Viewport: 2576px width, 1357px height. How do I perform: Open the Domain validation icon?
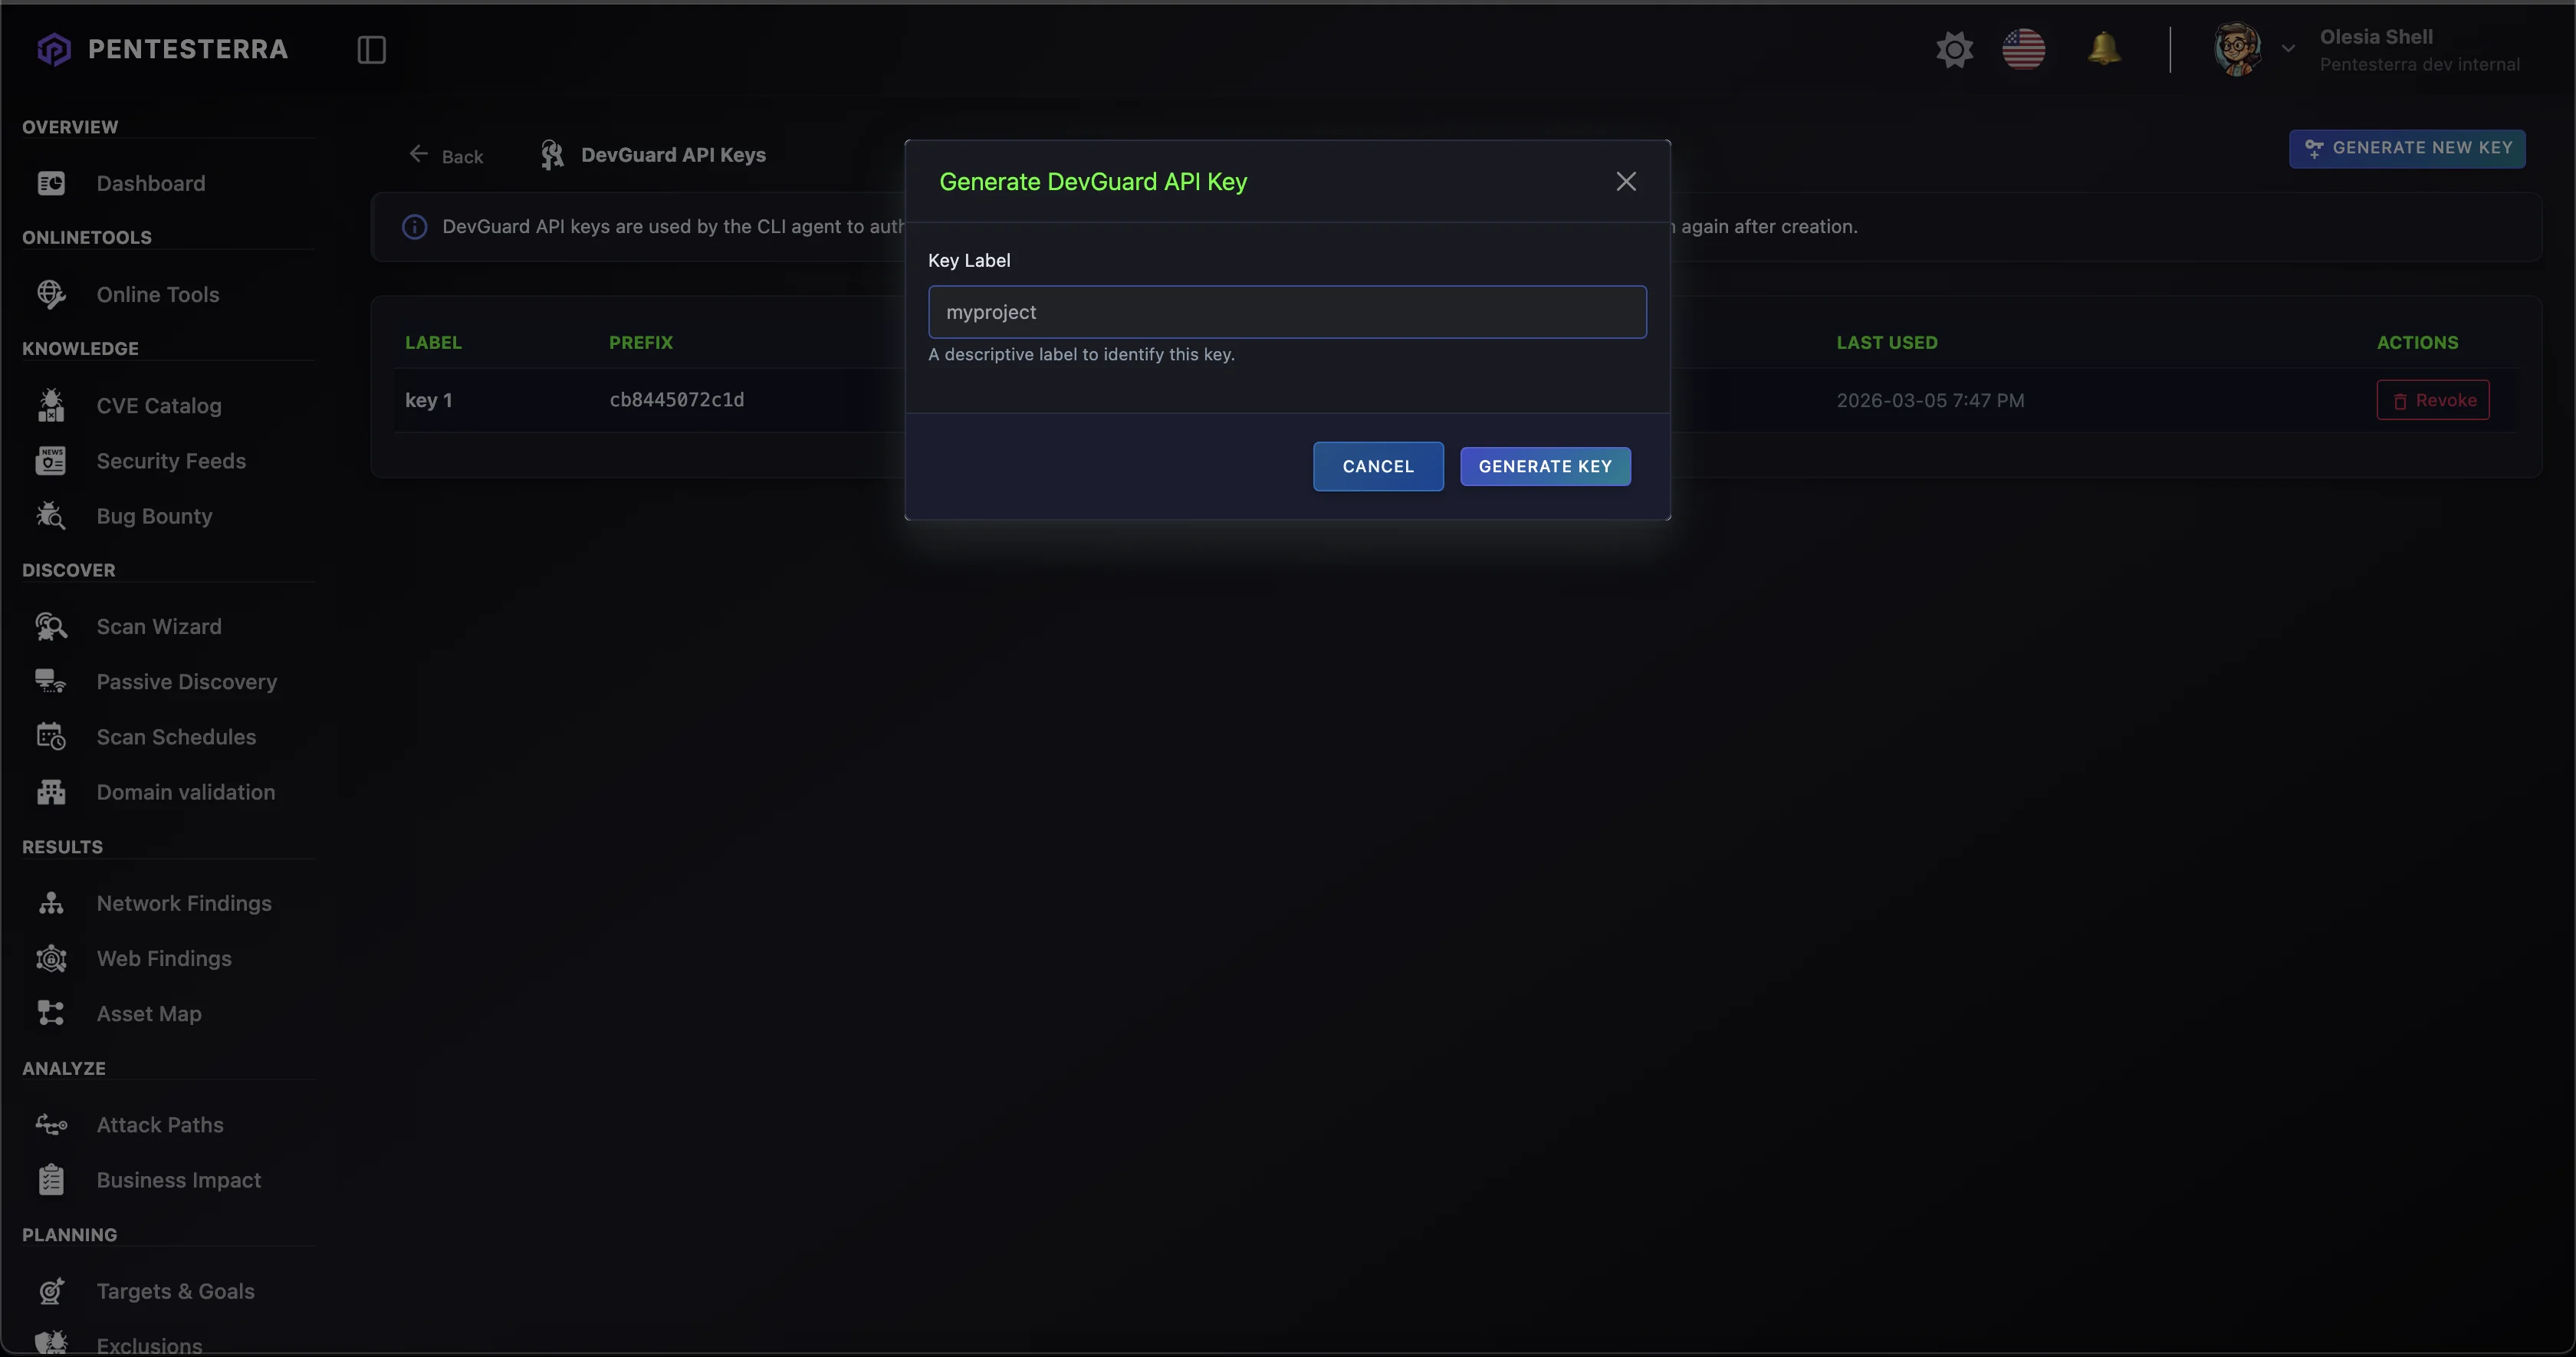coord(51,792)
